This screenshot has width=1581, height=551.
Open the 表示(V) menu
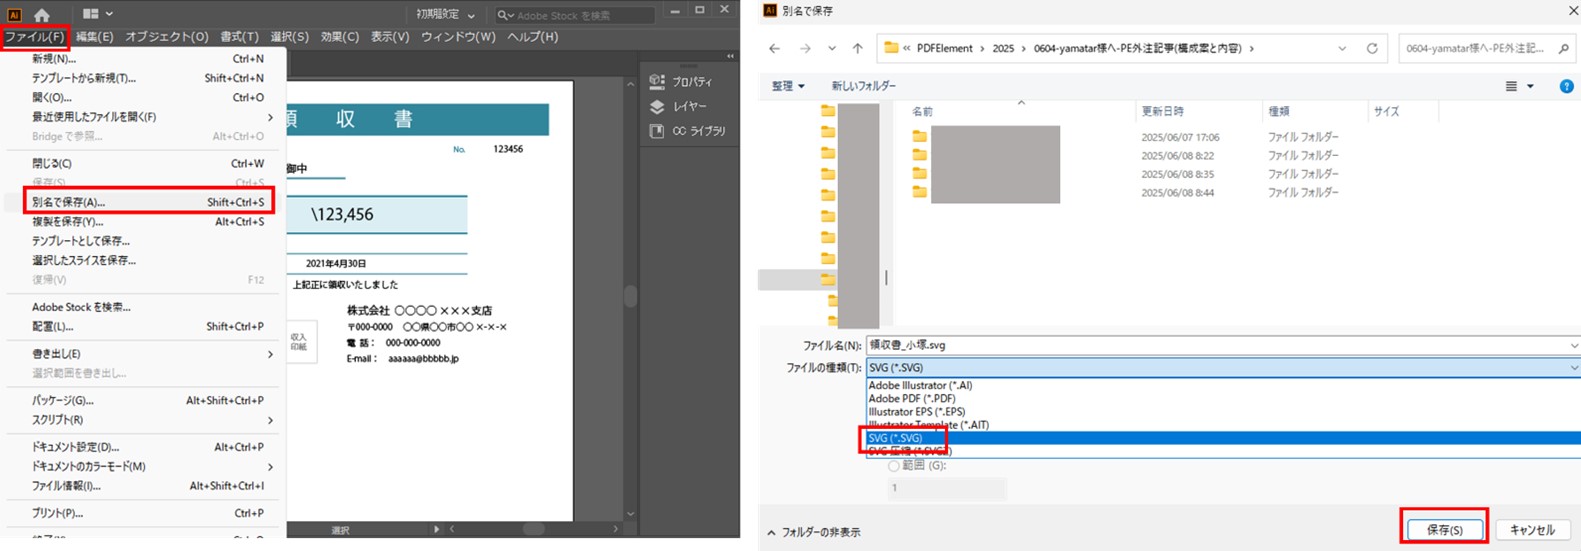390,37
